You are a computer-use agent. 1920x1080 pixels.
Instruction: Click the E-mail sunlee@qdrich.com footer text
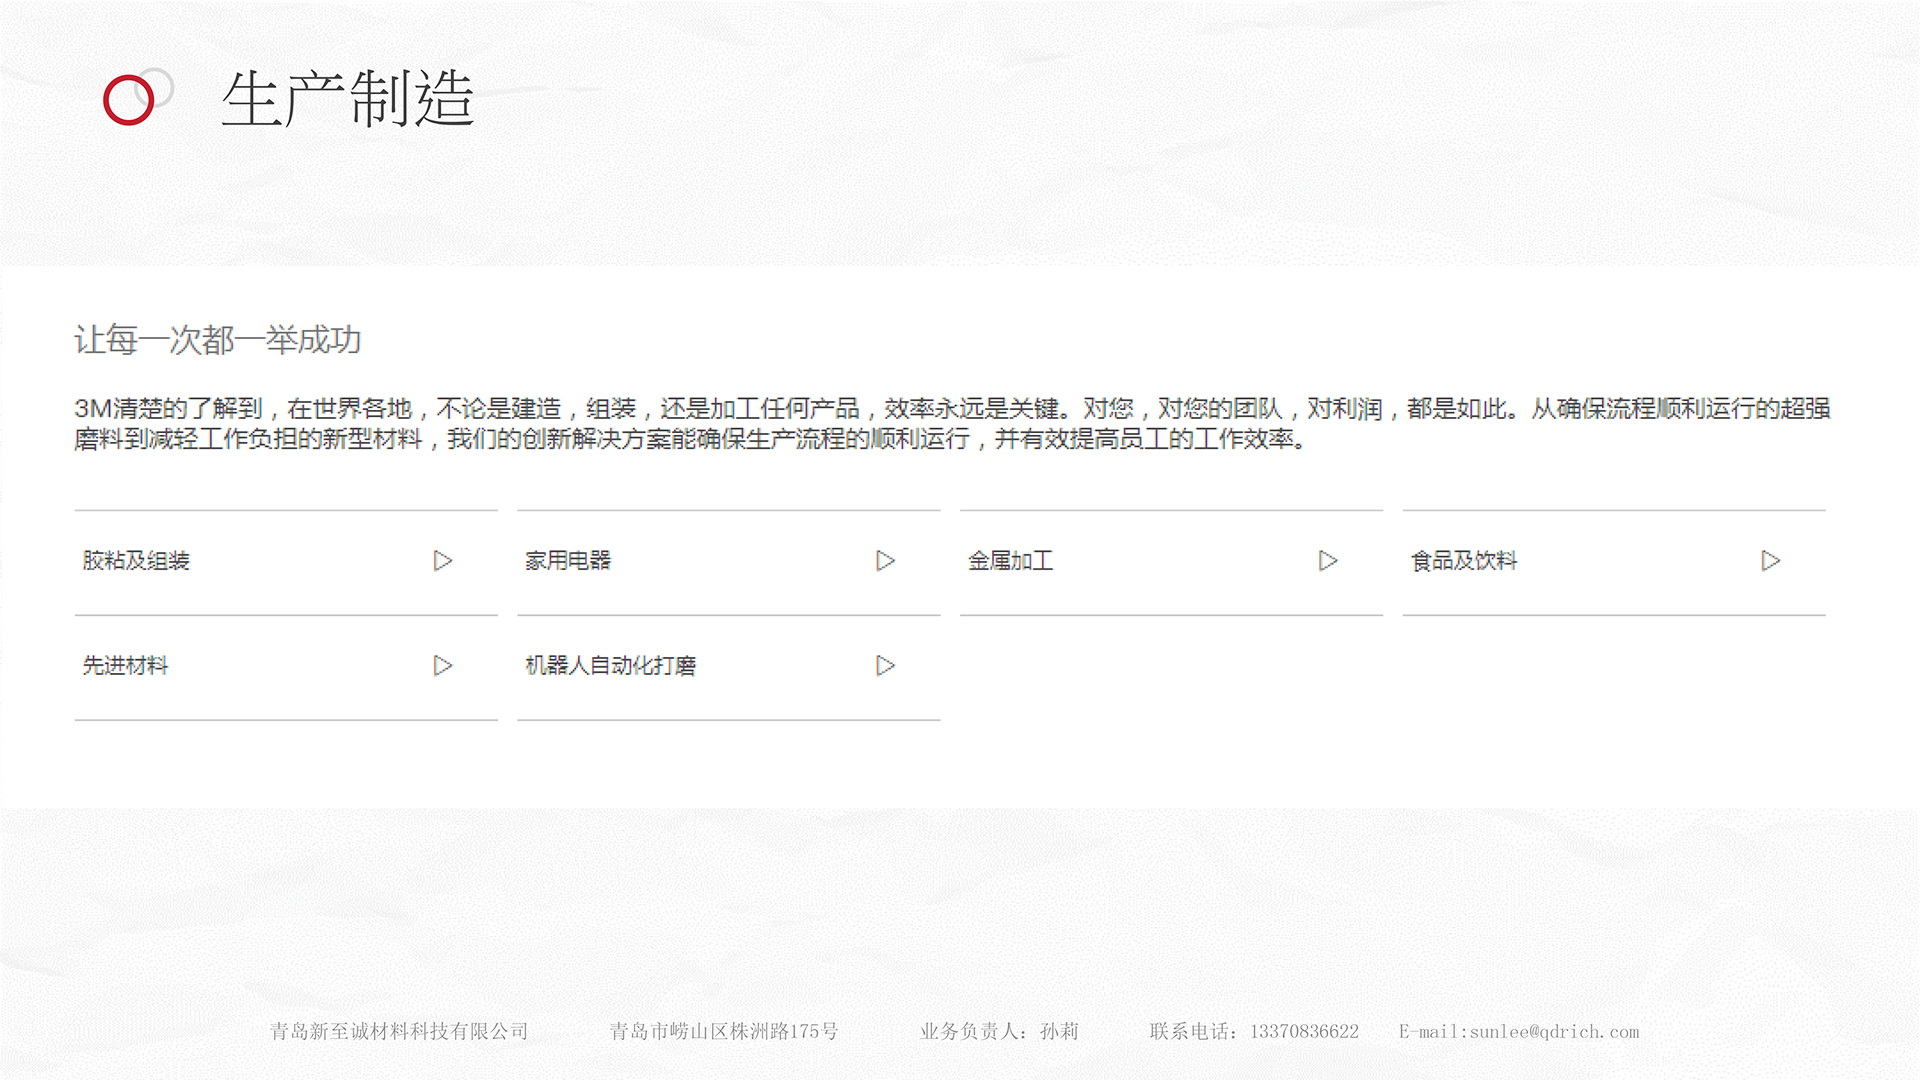[1518, 1032]
